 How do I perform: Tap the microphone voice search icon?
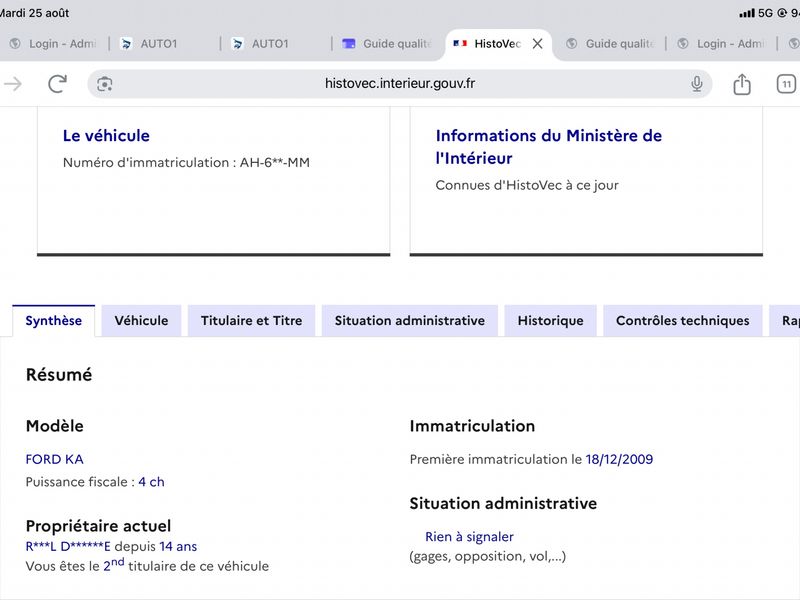pos(696,84)
